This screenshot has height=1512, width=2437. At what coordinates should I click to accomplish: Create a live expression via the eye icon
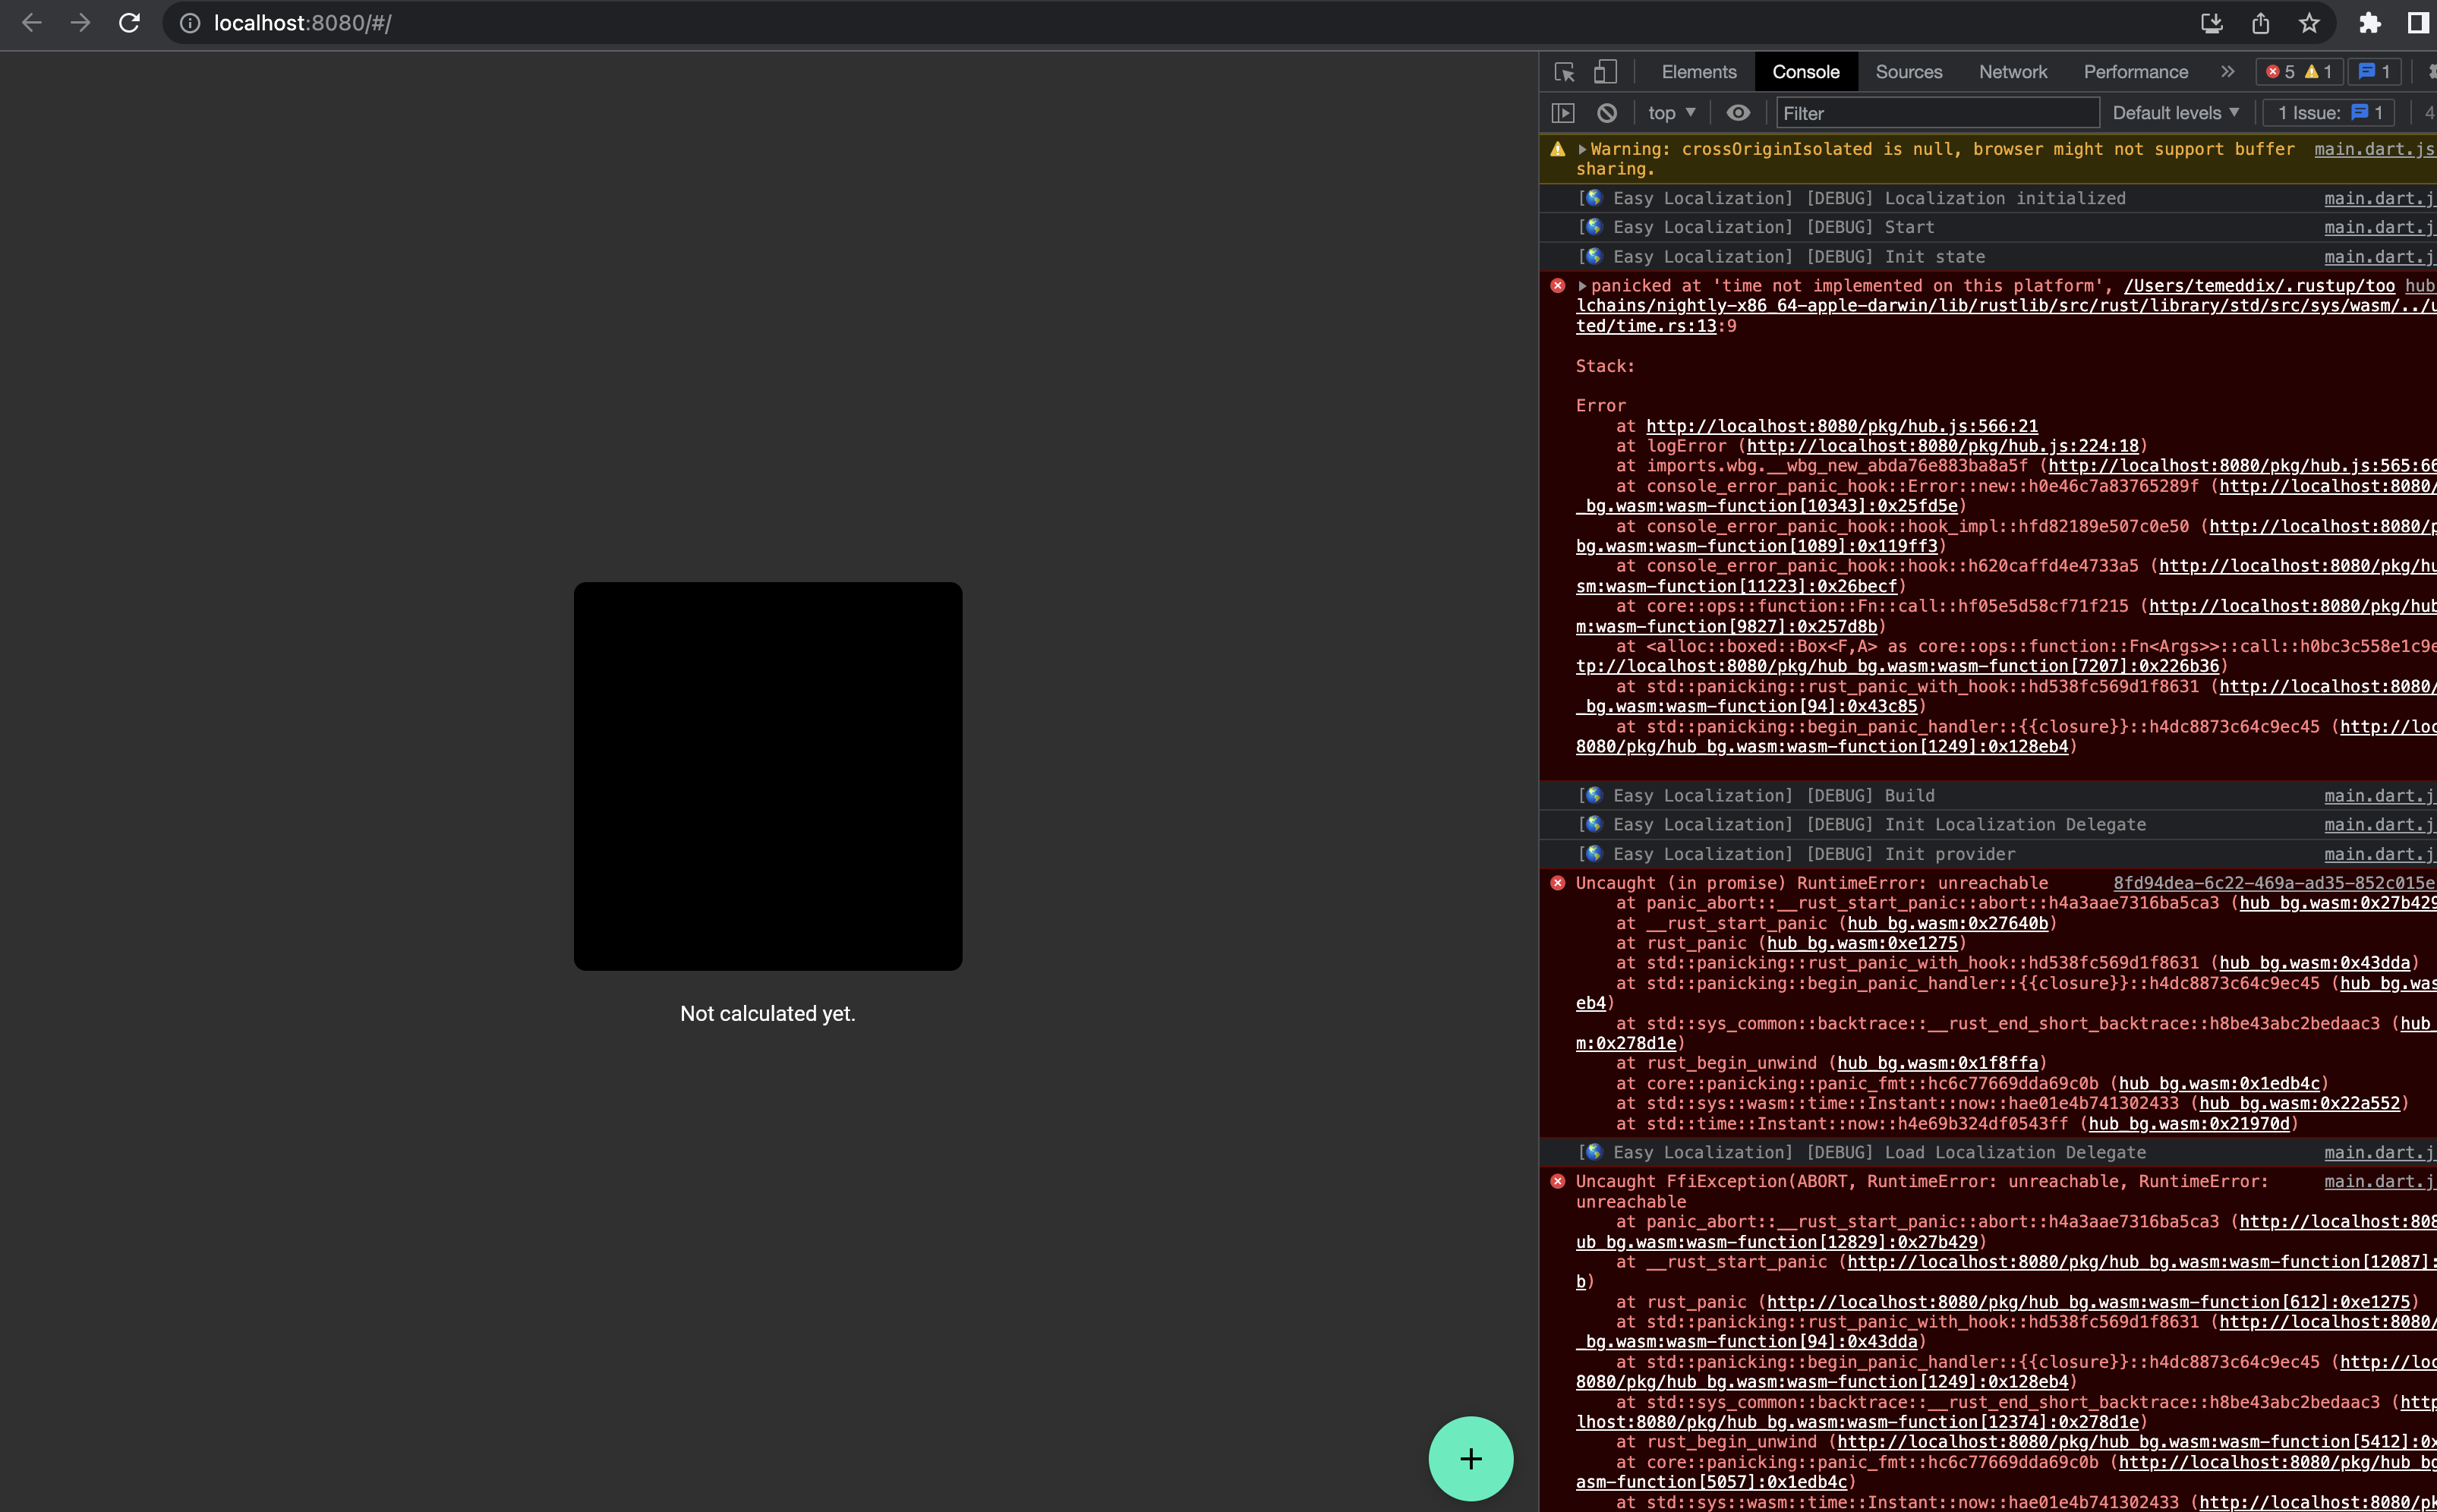(1738, 112)
